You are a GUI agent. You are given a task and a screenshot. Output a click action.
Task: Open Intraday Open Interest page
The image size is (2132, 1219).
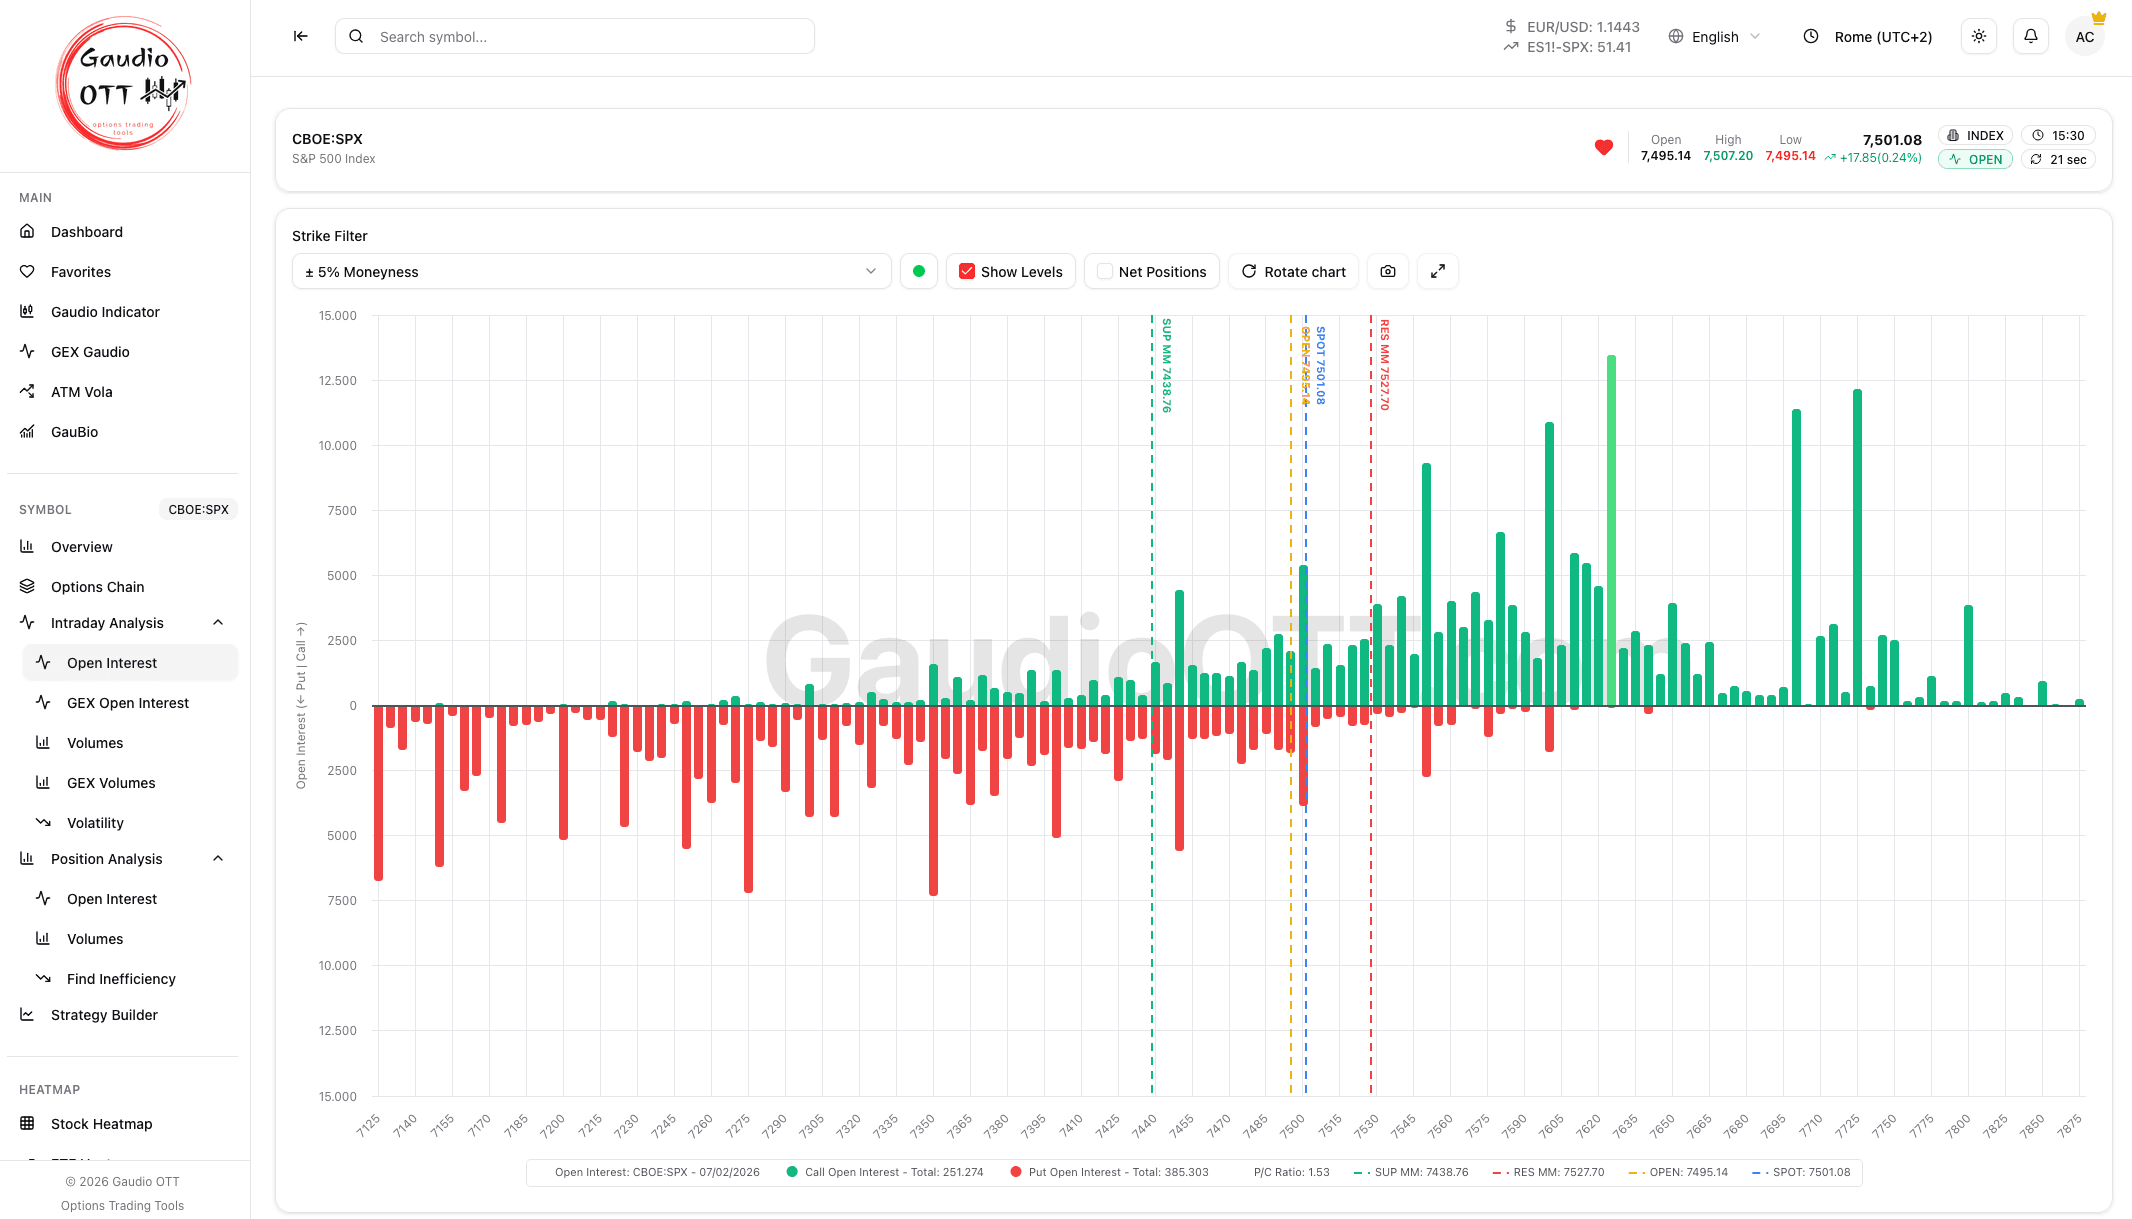click(130, 662)
